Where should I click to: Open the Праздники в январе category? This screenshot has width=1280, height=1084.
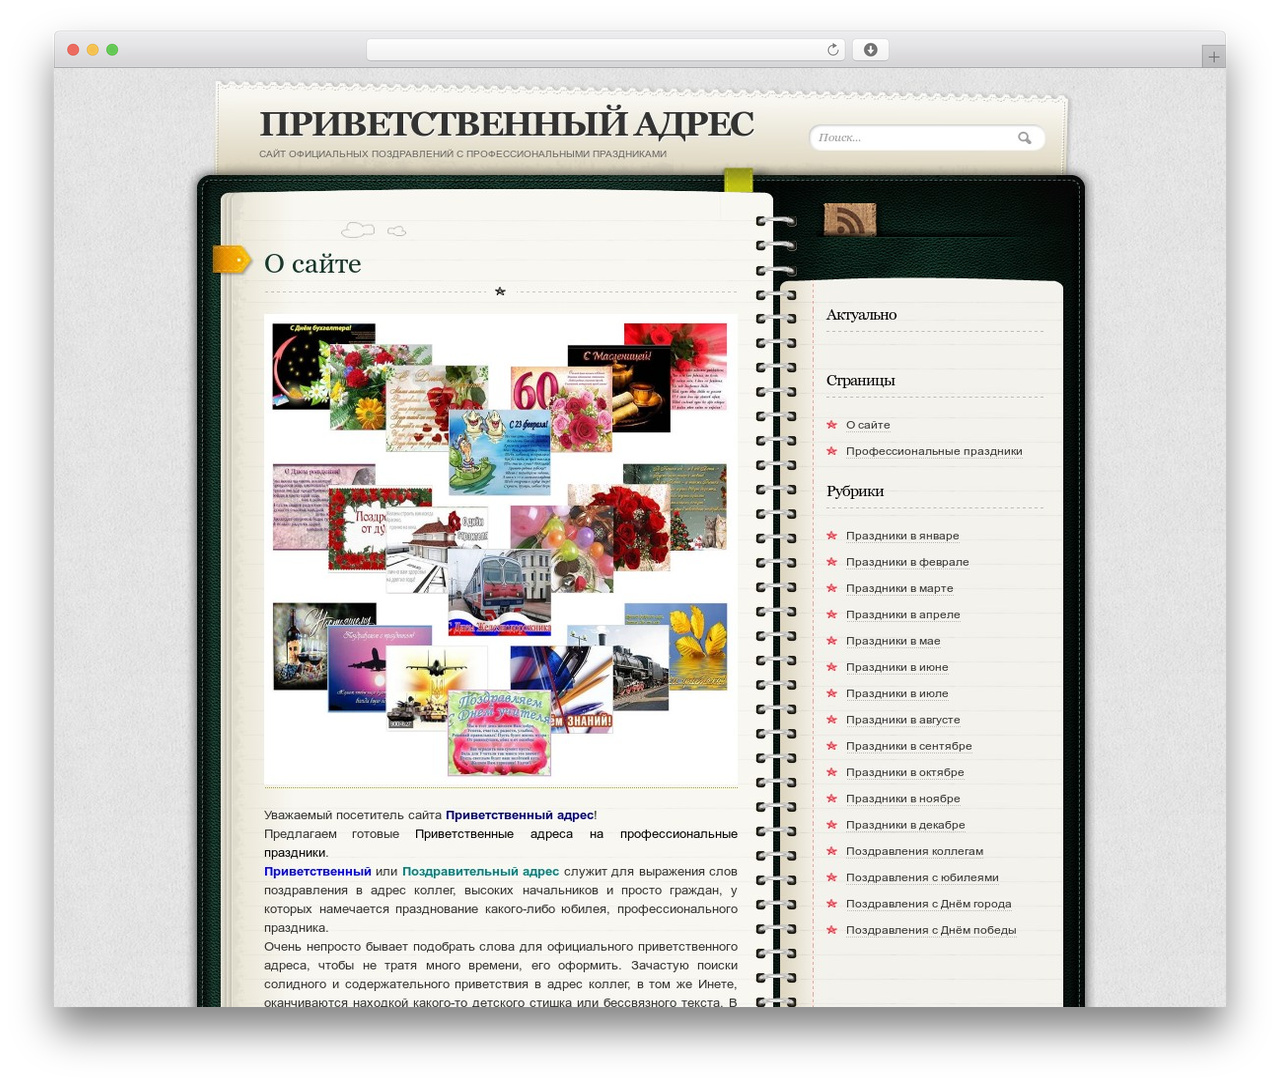click(902, 536)
